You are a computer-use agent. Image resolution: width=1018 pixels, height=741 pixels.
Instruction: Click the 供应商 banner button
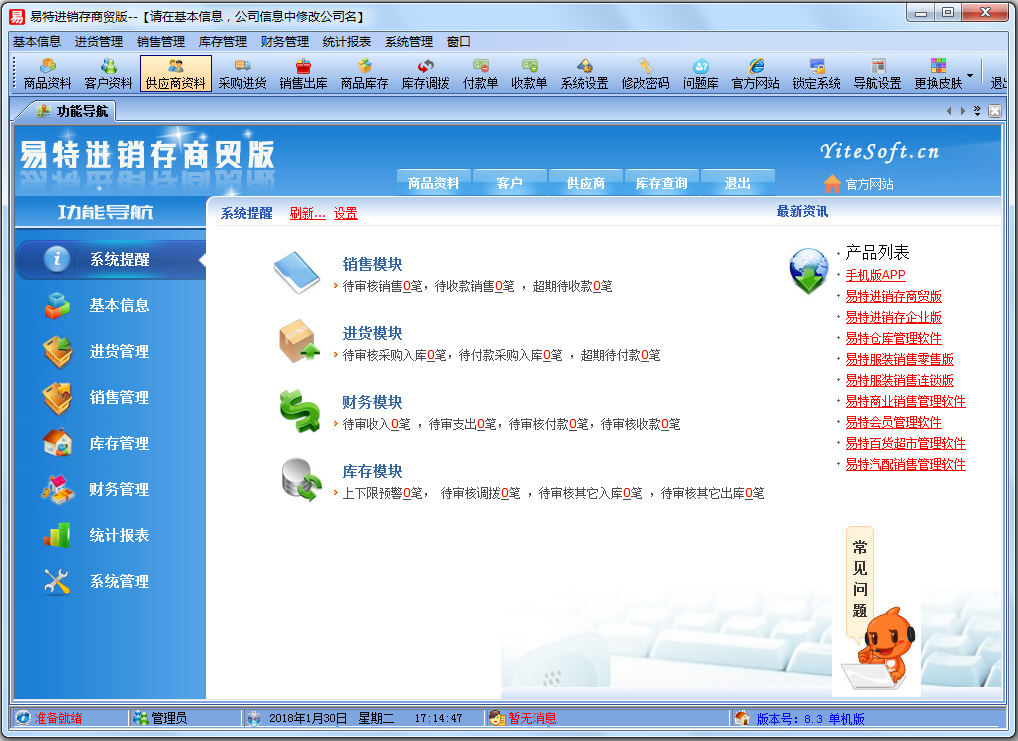pyautogui.click(x=586, y=183)
